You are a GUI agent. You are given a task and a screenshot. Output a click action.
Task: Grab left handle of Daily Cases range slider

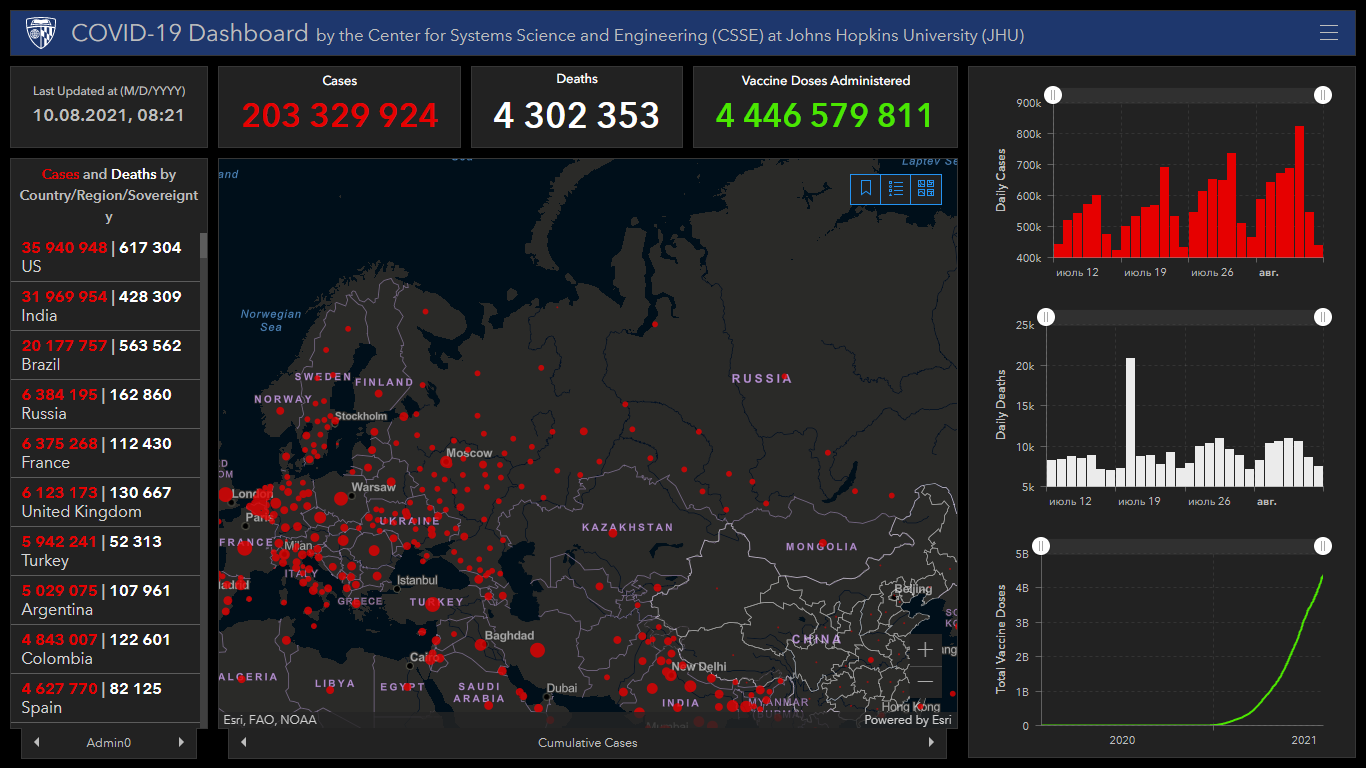pos(1053,95)
